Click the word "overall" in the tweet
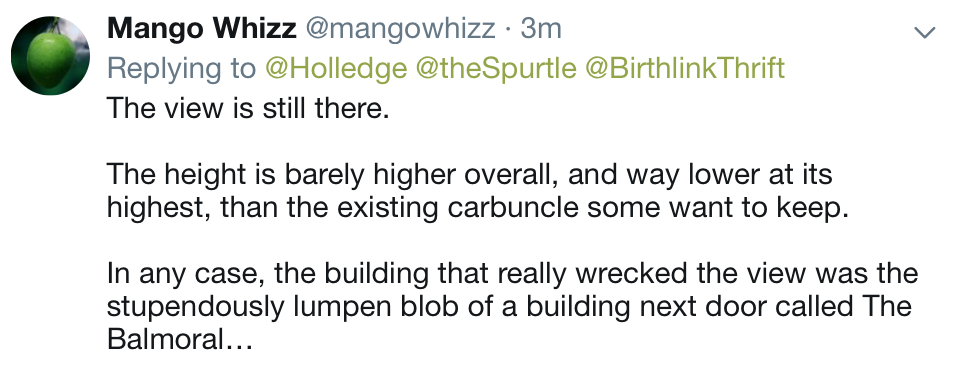Image resolution: width=958 pixels, height=376 pixels. [512, 174]
